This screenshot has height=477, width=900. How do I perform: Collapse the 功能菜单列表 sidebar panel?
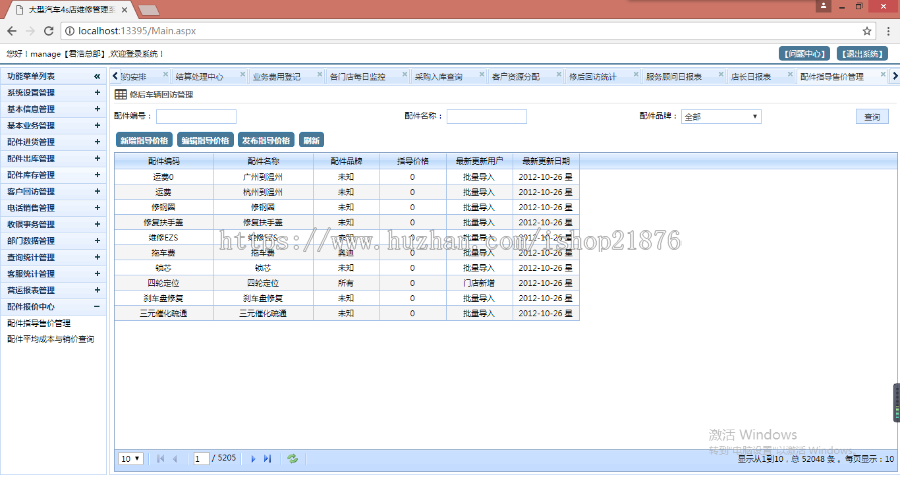click(x=97, y=76)
